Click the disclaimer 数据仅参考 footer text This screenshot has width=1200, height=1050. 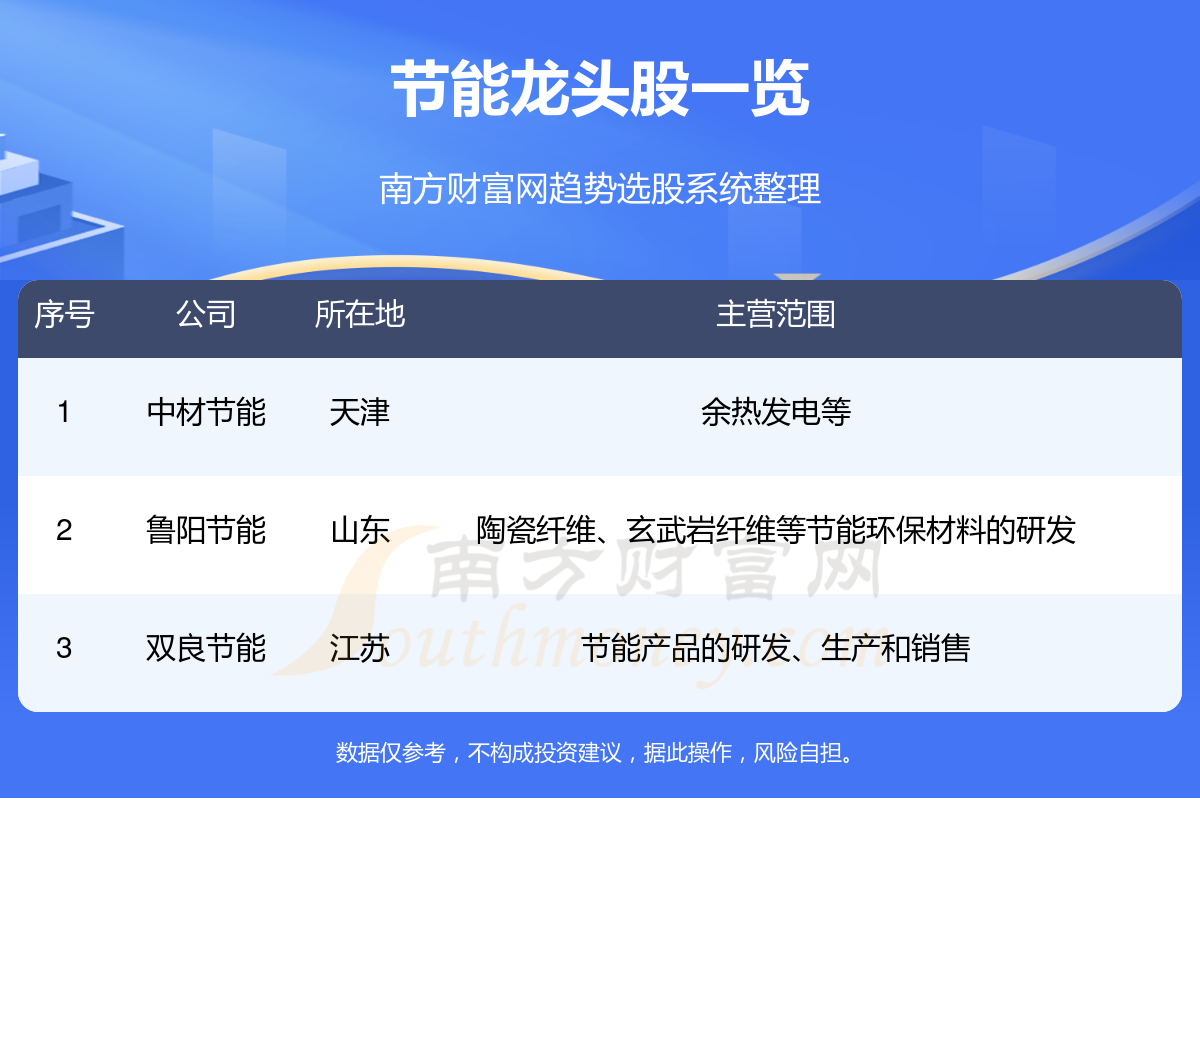coord(596,752)
